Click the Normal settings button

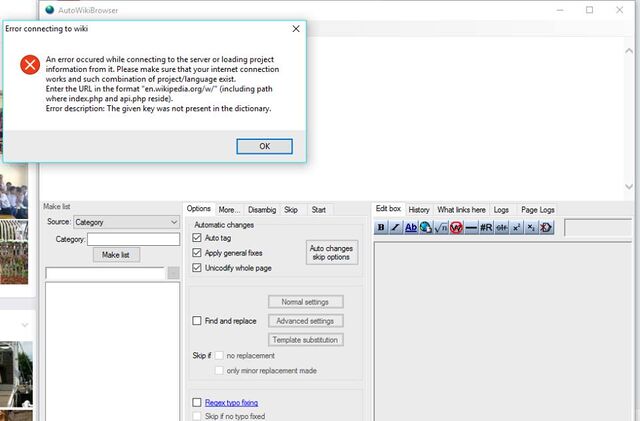tap(305, 302)
